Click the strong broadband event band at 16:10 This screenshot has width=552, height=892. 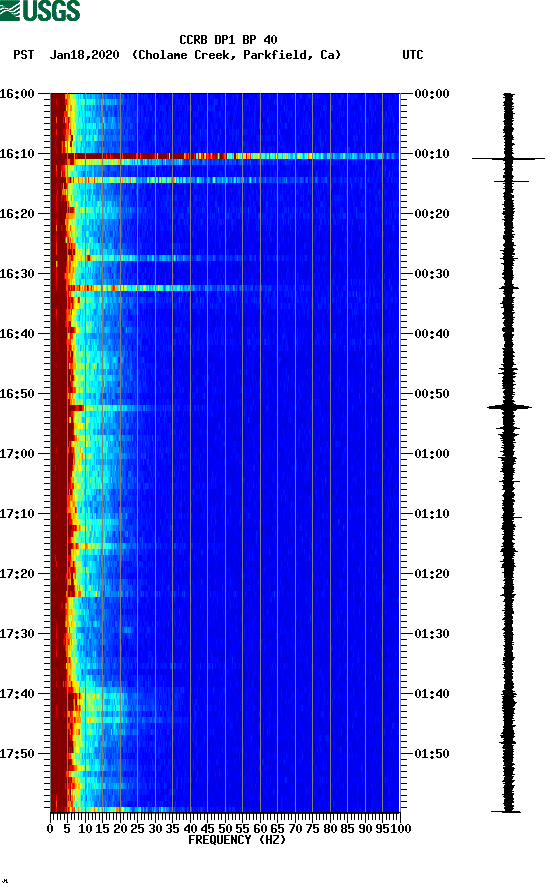pos(225,156)
